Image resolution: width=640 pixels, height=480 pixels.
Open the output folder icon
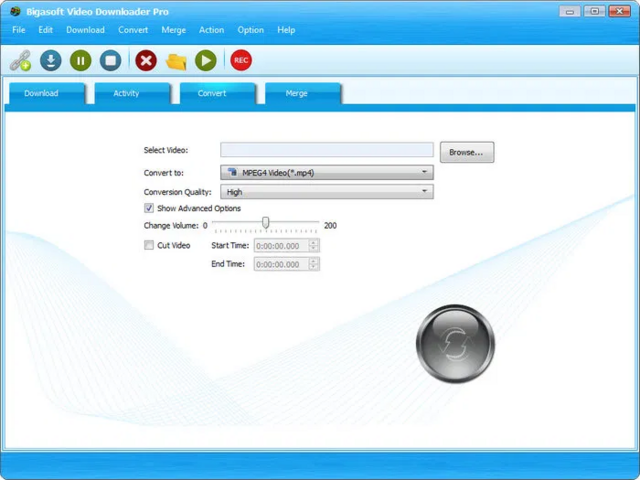[176, 61]
